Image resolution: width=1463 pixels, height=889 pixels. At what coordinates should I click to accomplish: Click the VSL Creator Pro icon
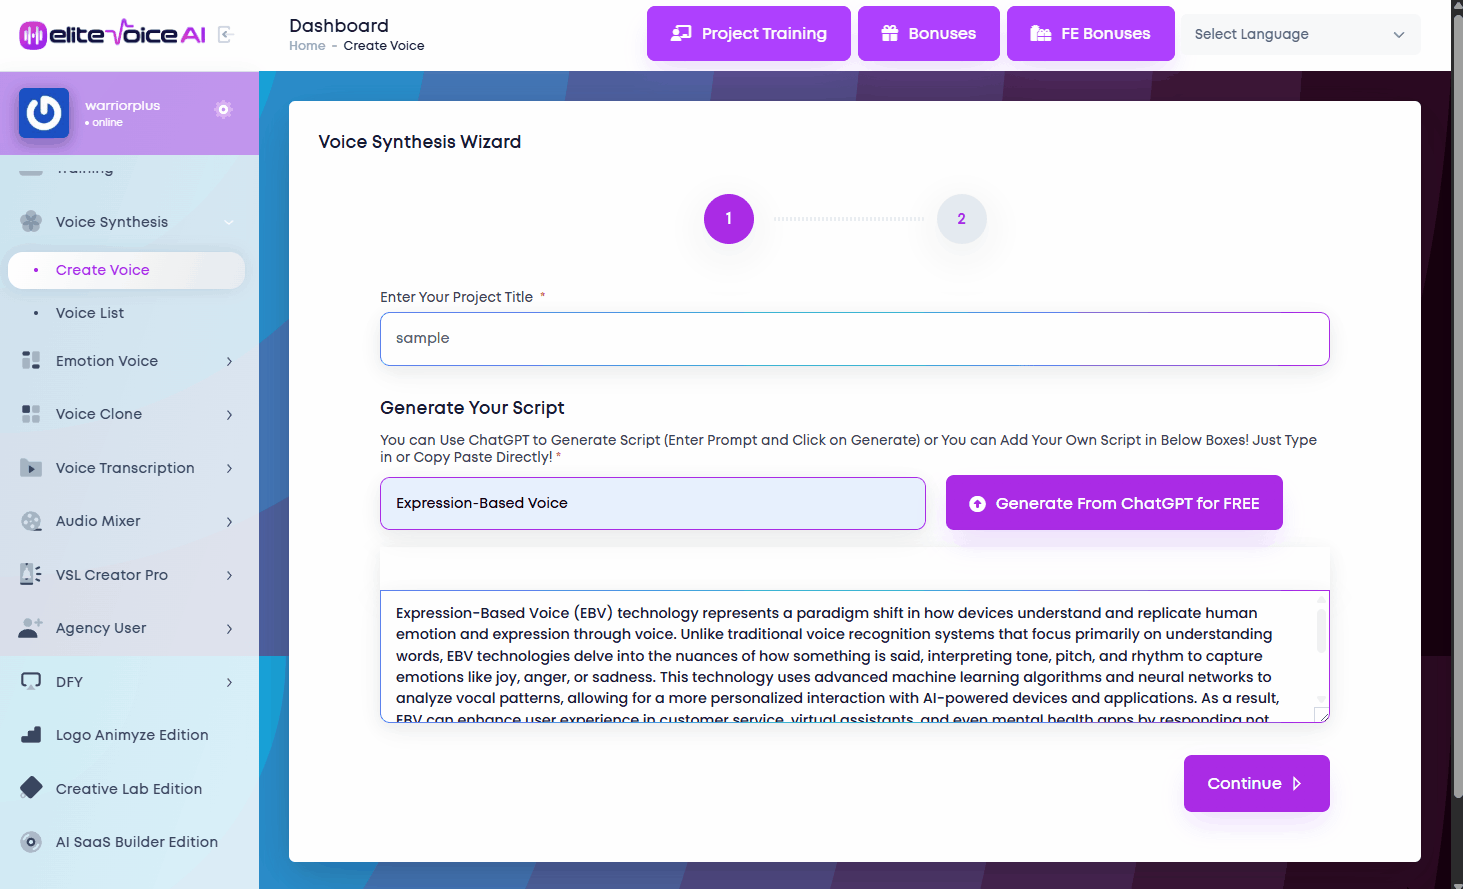31,574
